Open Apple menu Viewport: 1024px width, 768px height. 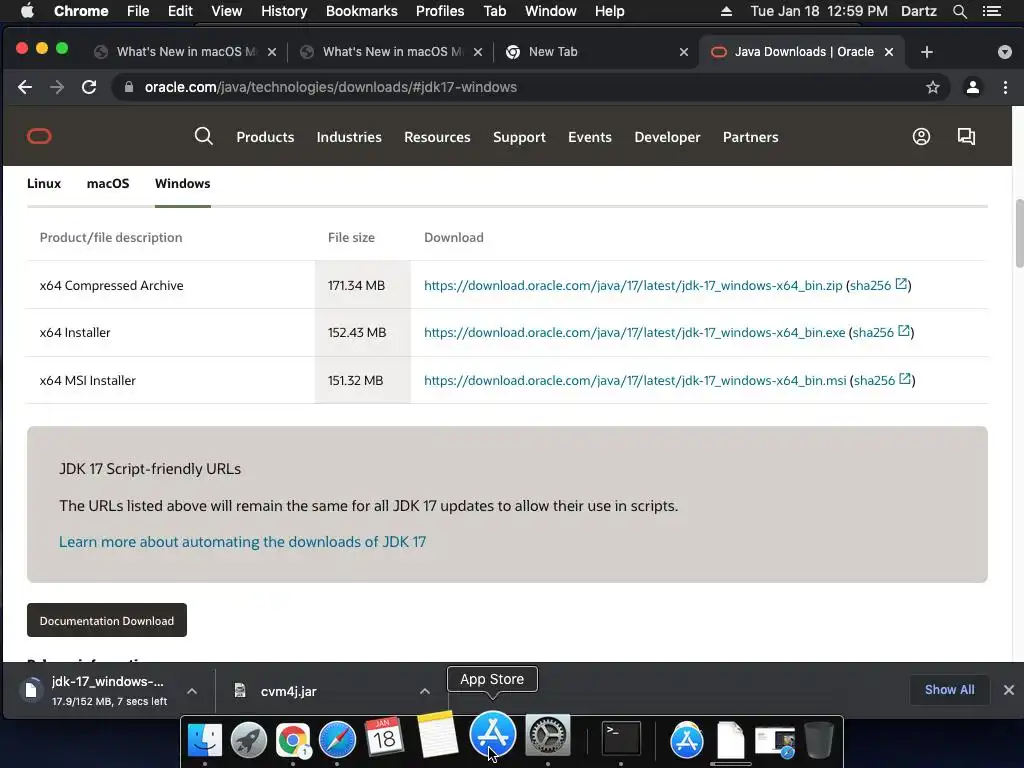(x=27, y=11)
